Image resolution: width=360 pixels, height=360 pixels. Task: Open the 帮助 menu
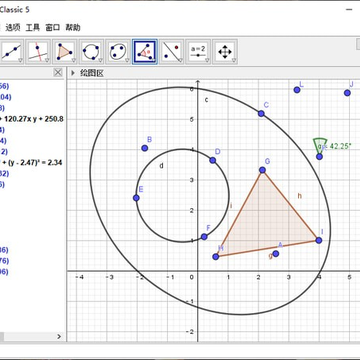tap(73, 28)
